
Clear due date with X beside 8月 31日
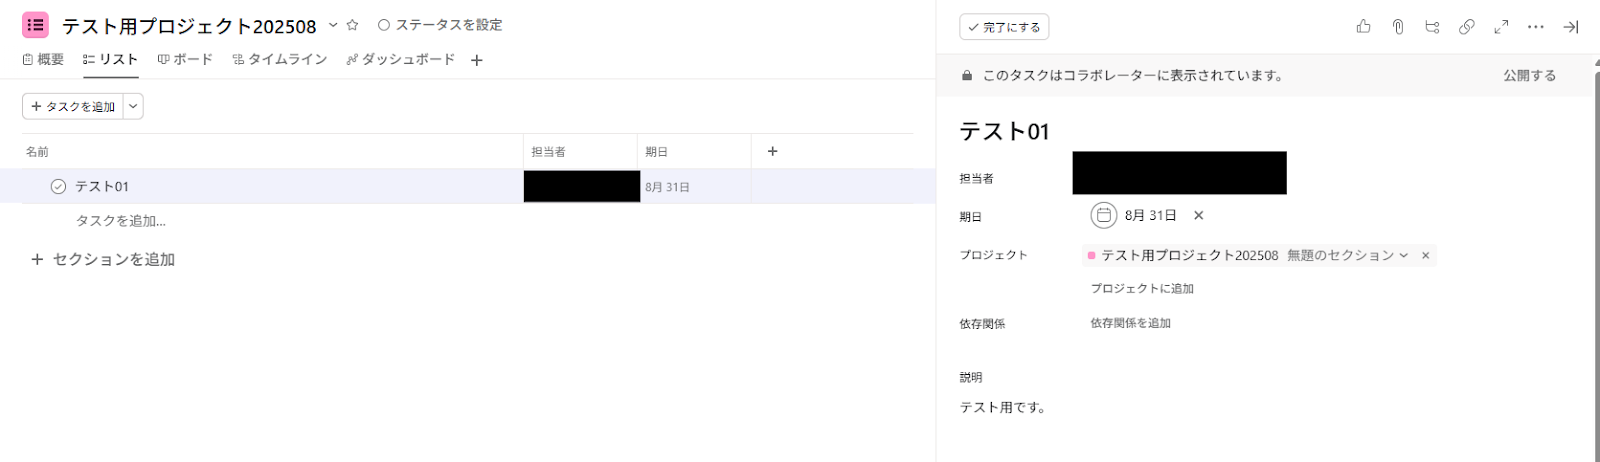[1198, 215]
